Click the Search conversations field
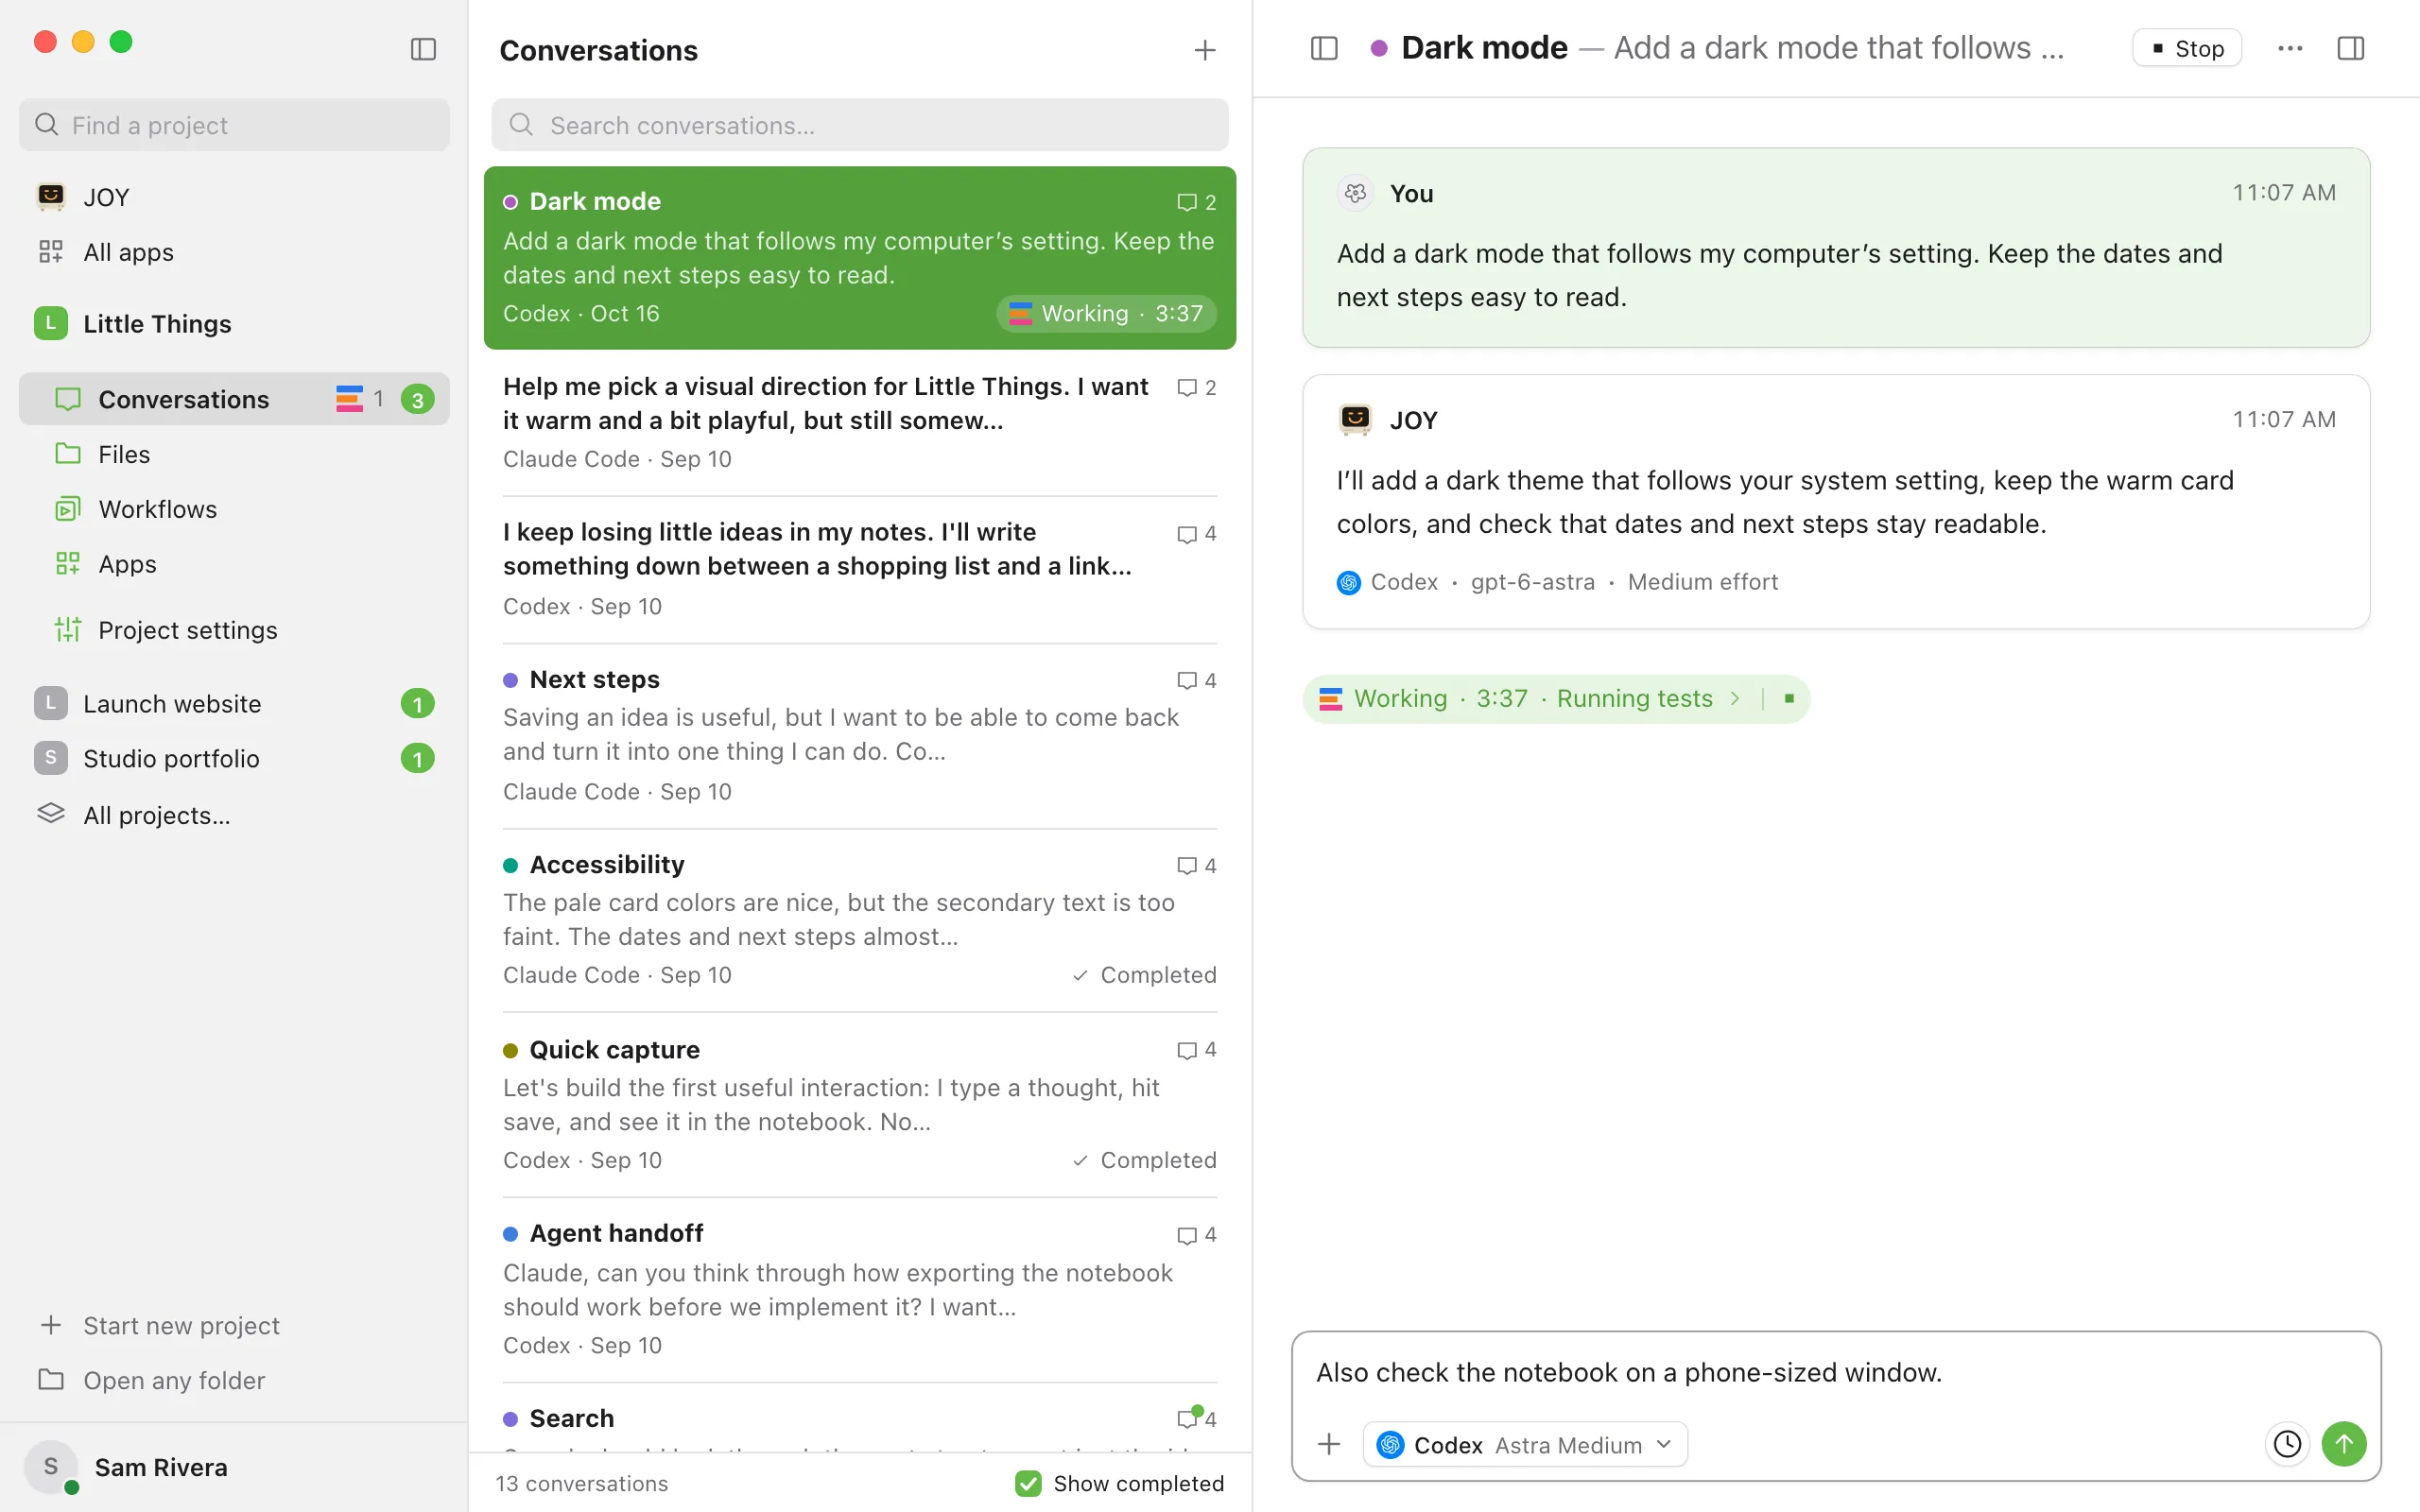Viewport: 2420px width, 1512px height. [859, 125]
